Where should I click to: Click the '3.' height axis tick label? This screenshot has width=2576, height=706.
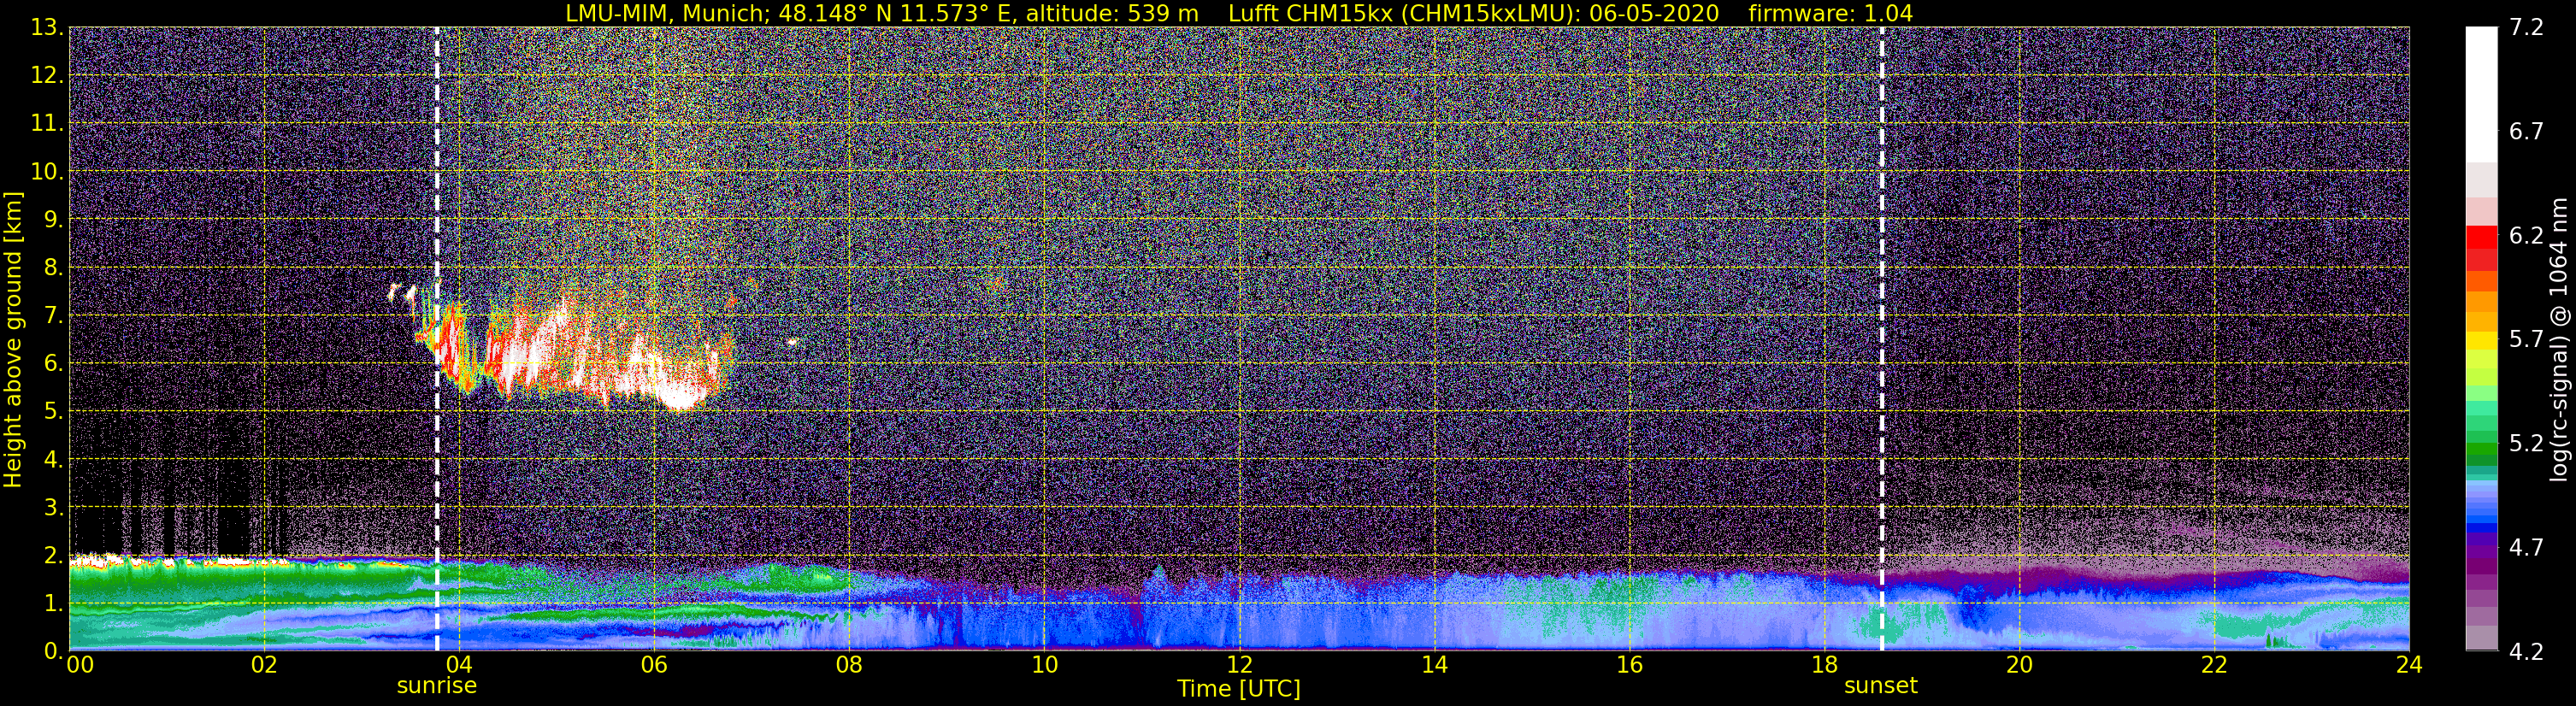coord(53,507)
